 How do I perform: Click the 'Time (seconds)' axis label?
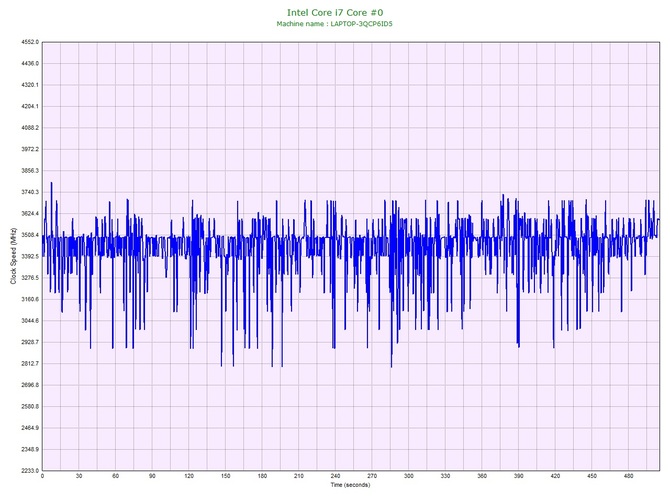pos(350,485)
